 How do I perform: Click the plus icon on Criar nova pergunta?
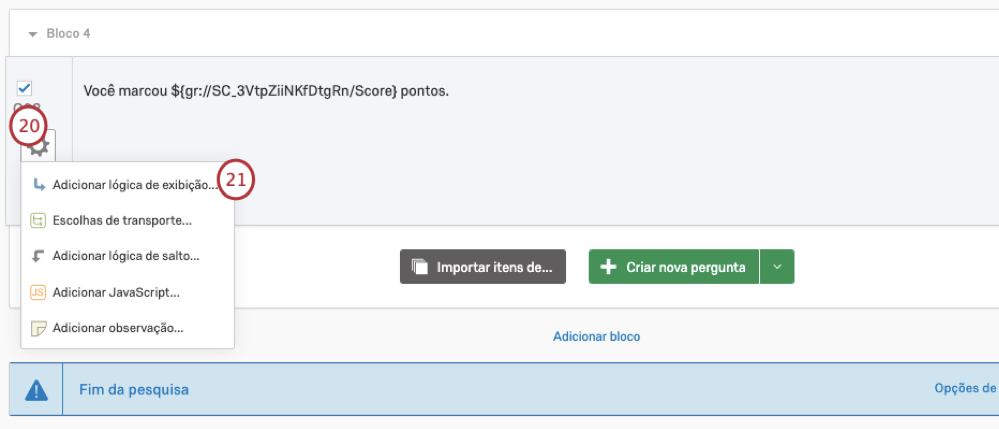(x=608, y=267)
